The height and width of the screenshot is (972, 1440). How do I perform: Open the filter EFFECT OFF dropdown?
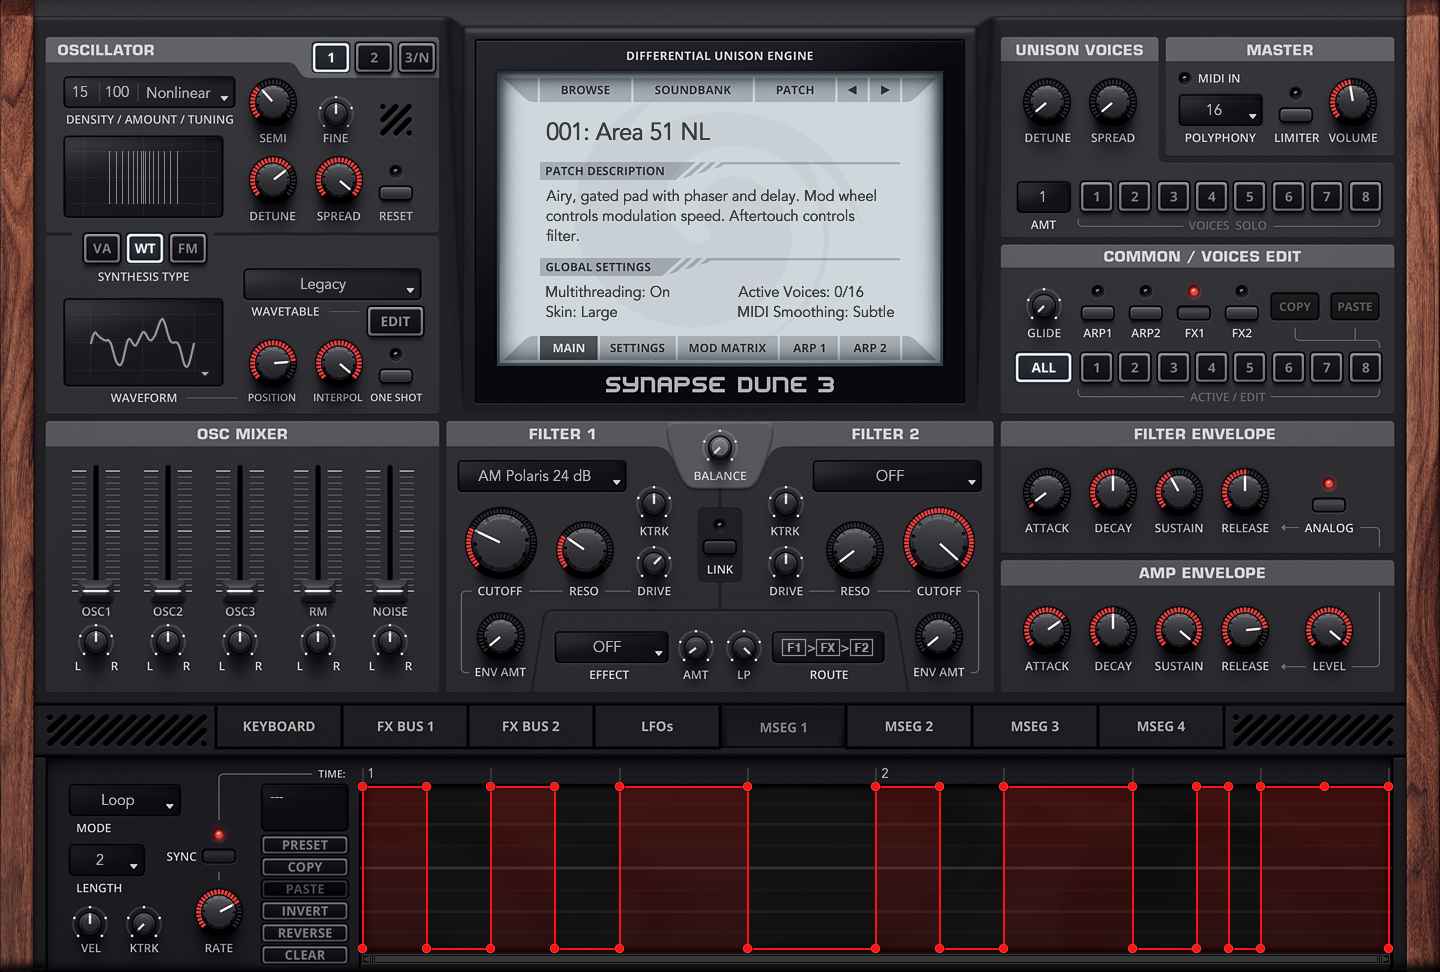point(611,647)
